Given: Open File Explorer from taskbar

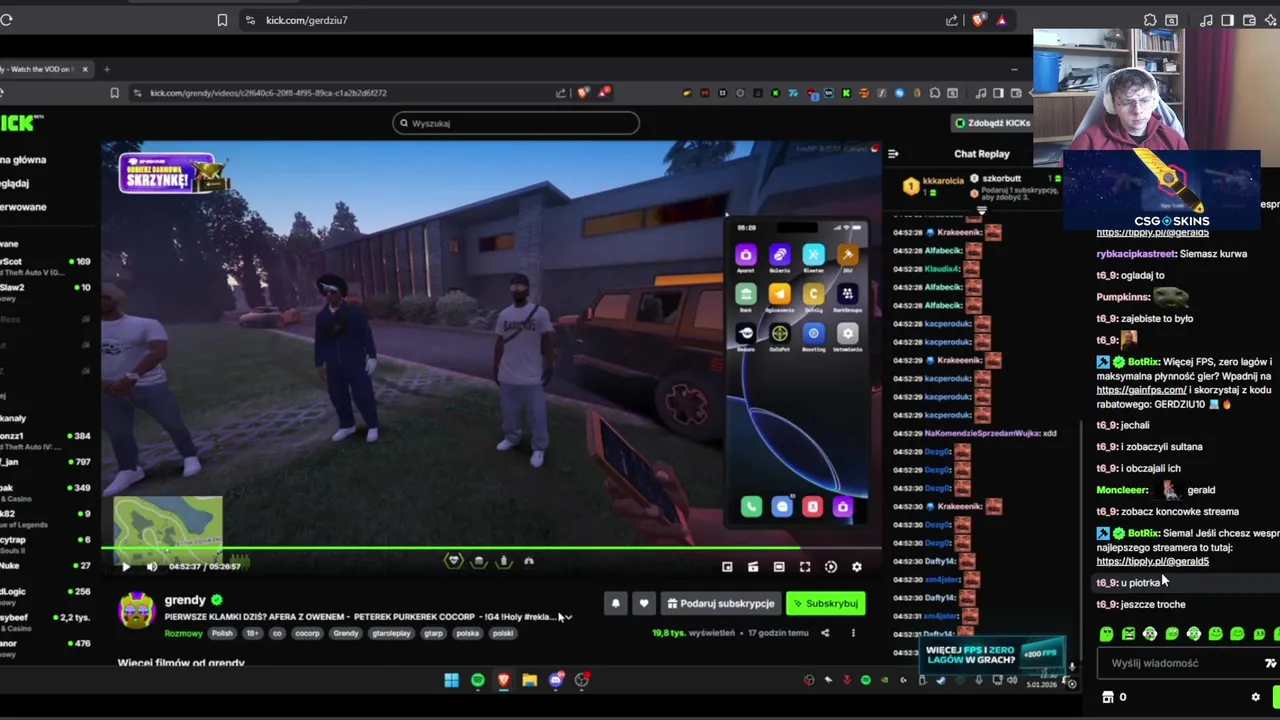Looking at the screenshot, I should [x=530, y=680].
